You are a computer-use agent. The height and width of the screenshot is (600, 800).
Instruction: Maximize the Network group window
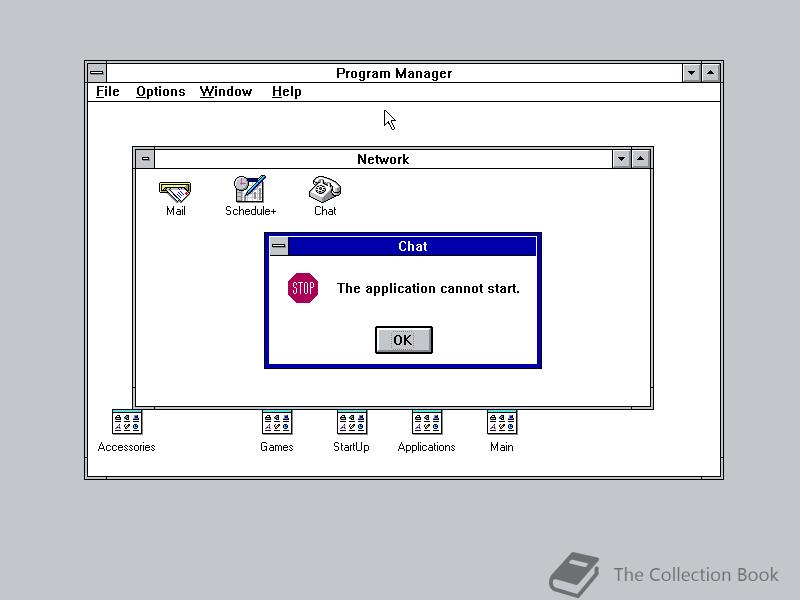pyautogui.click(x=641, y=159)
